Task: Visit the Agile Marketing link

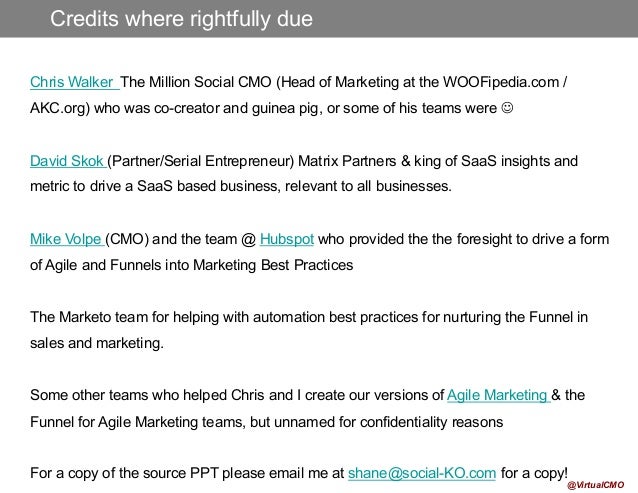Action: tap(497, 394)
